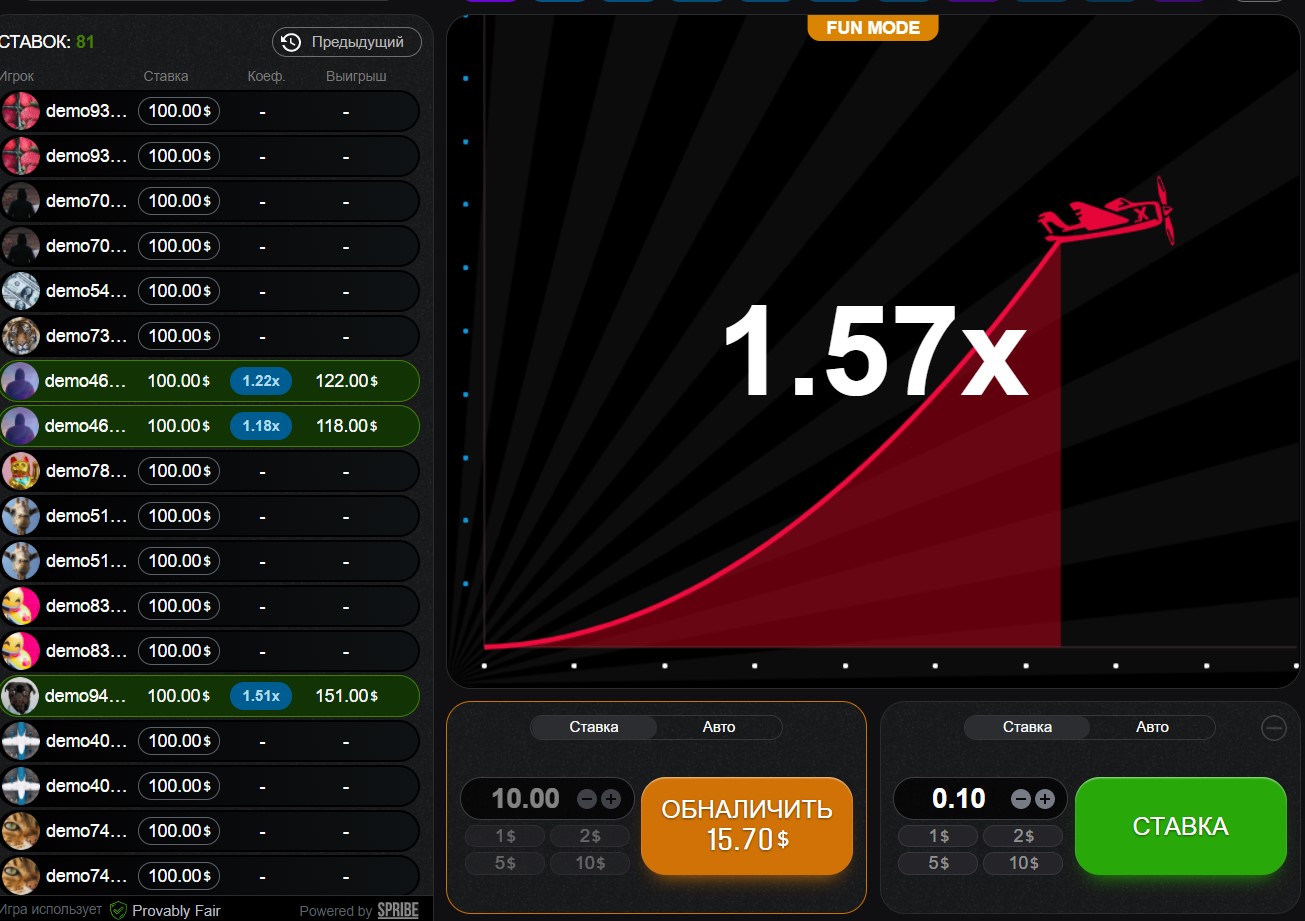Click the 118.00$ winnings value
The height and width of the screenshot is (921, 1305).
[347, 426]
